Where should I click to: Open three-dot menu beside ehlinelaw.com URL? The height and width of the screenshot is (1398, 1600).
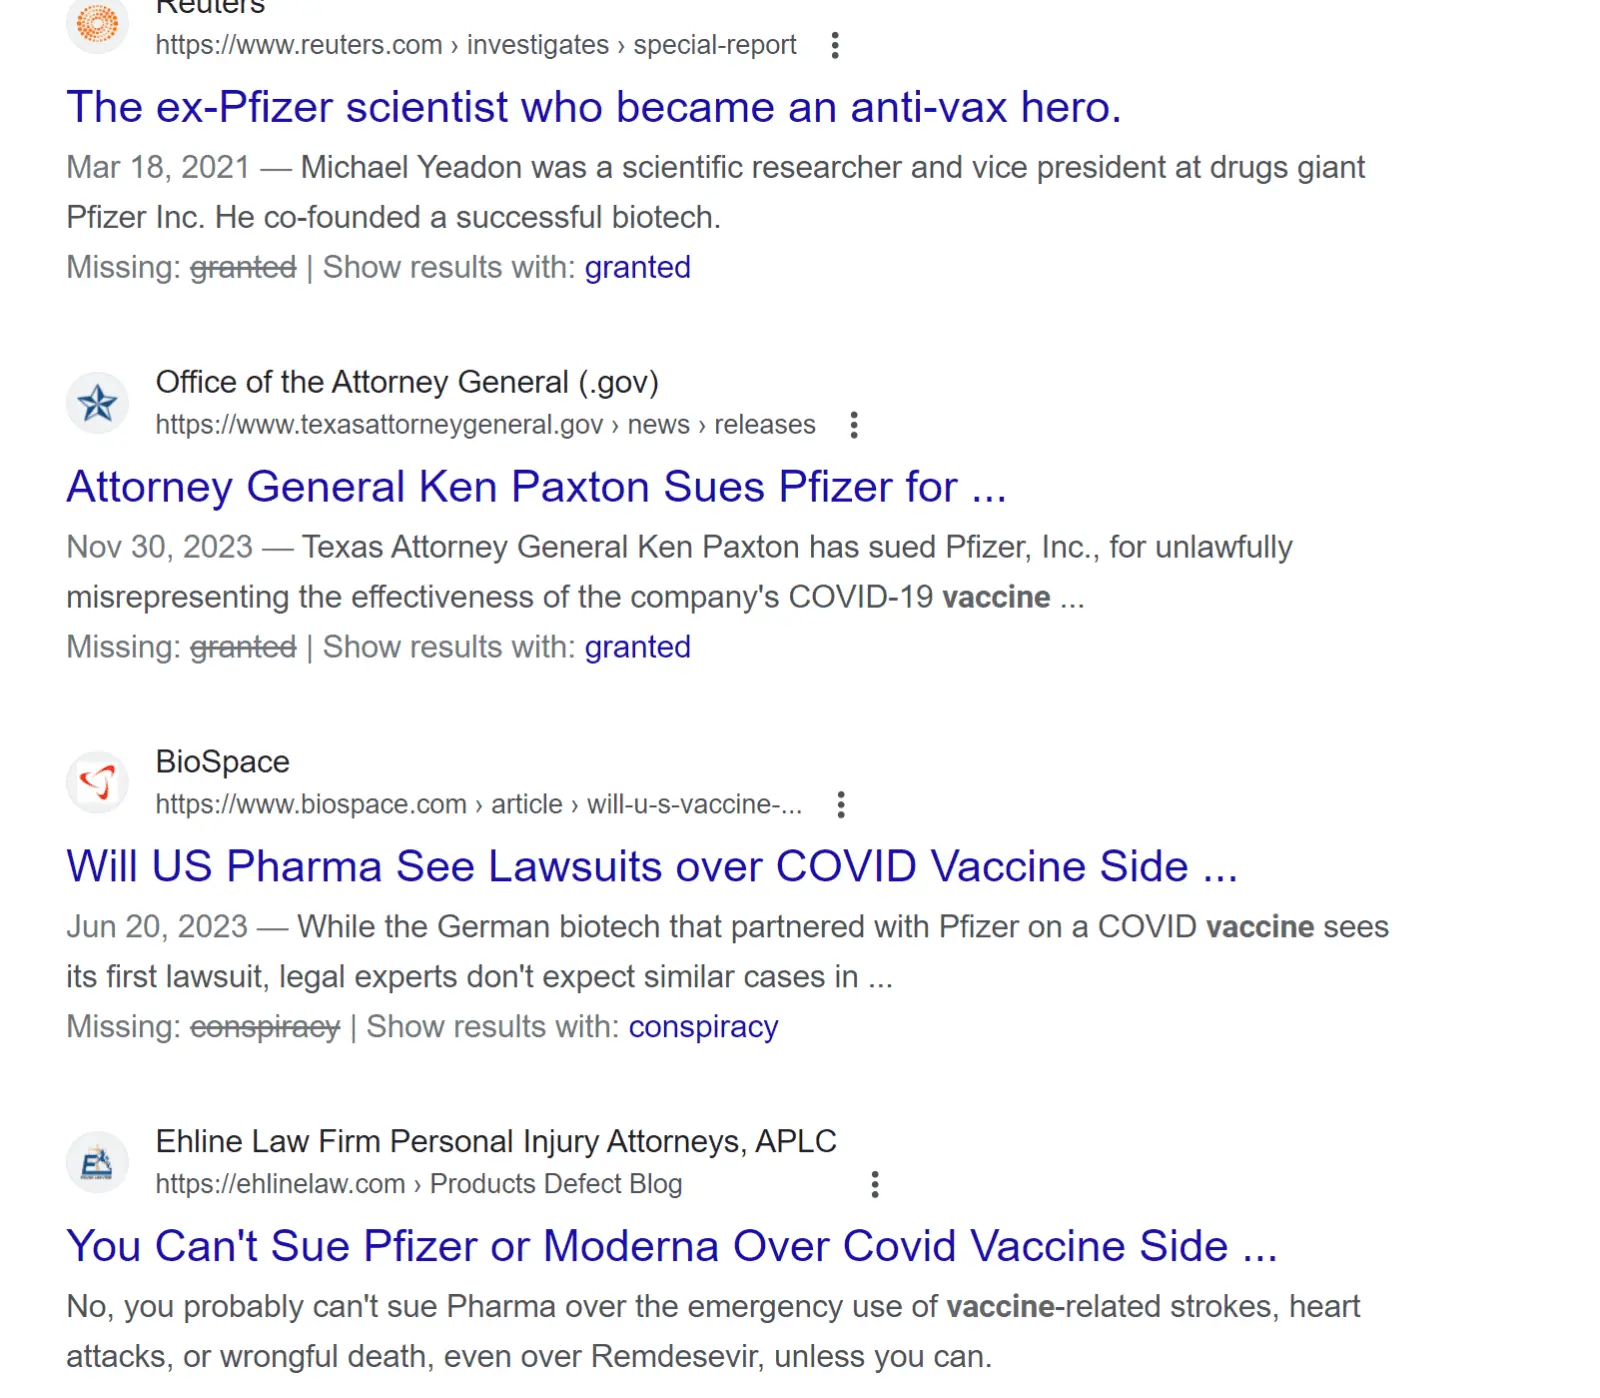click(875, 1185)
